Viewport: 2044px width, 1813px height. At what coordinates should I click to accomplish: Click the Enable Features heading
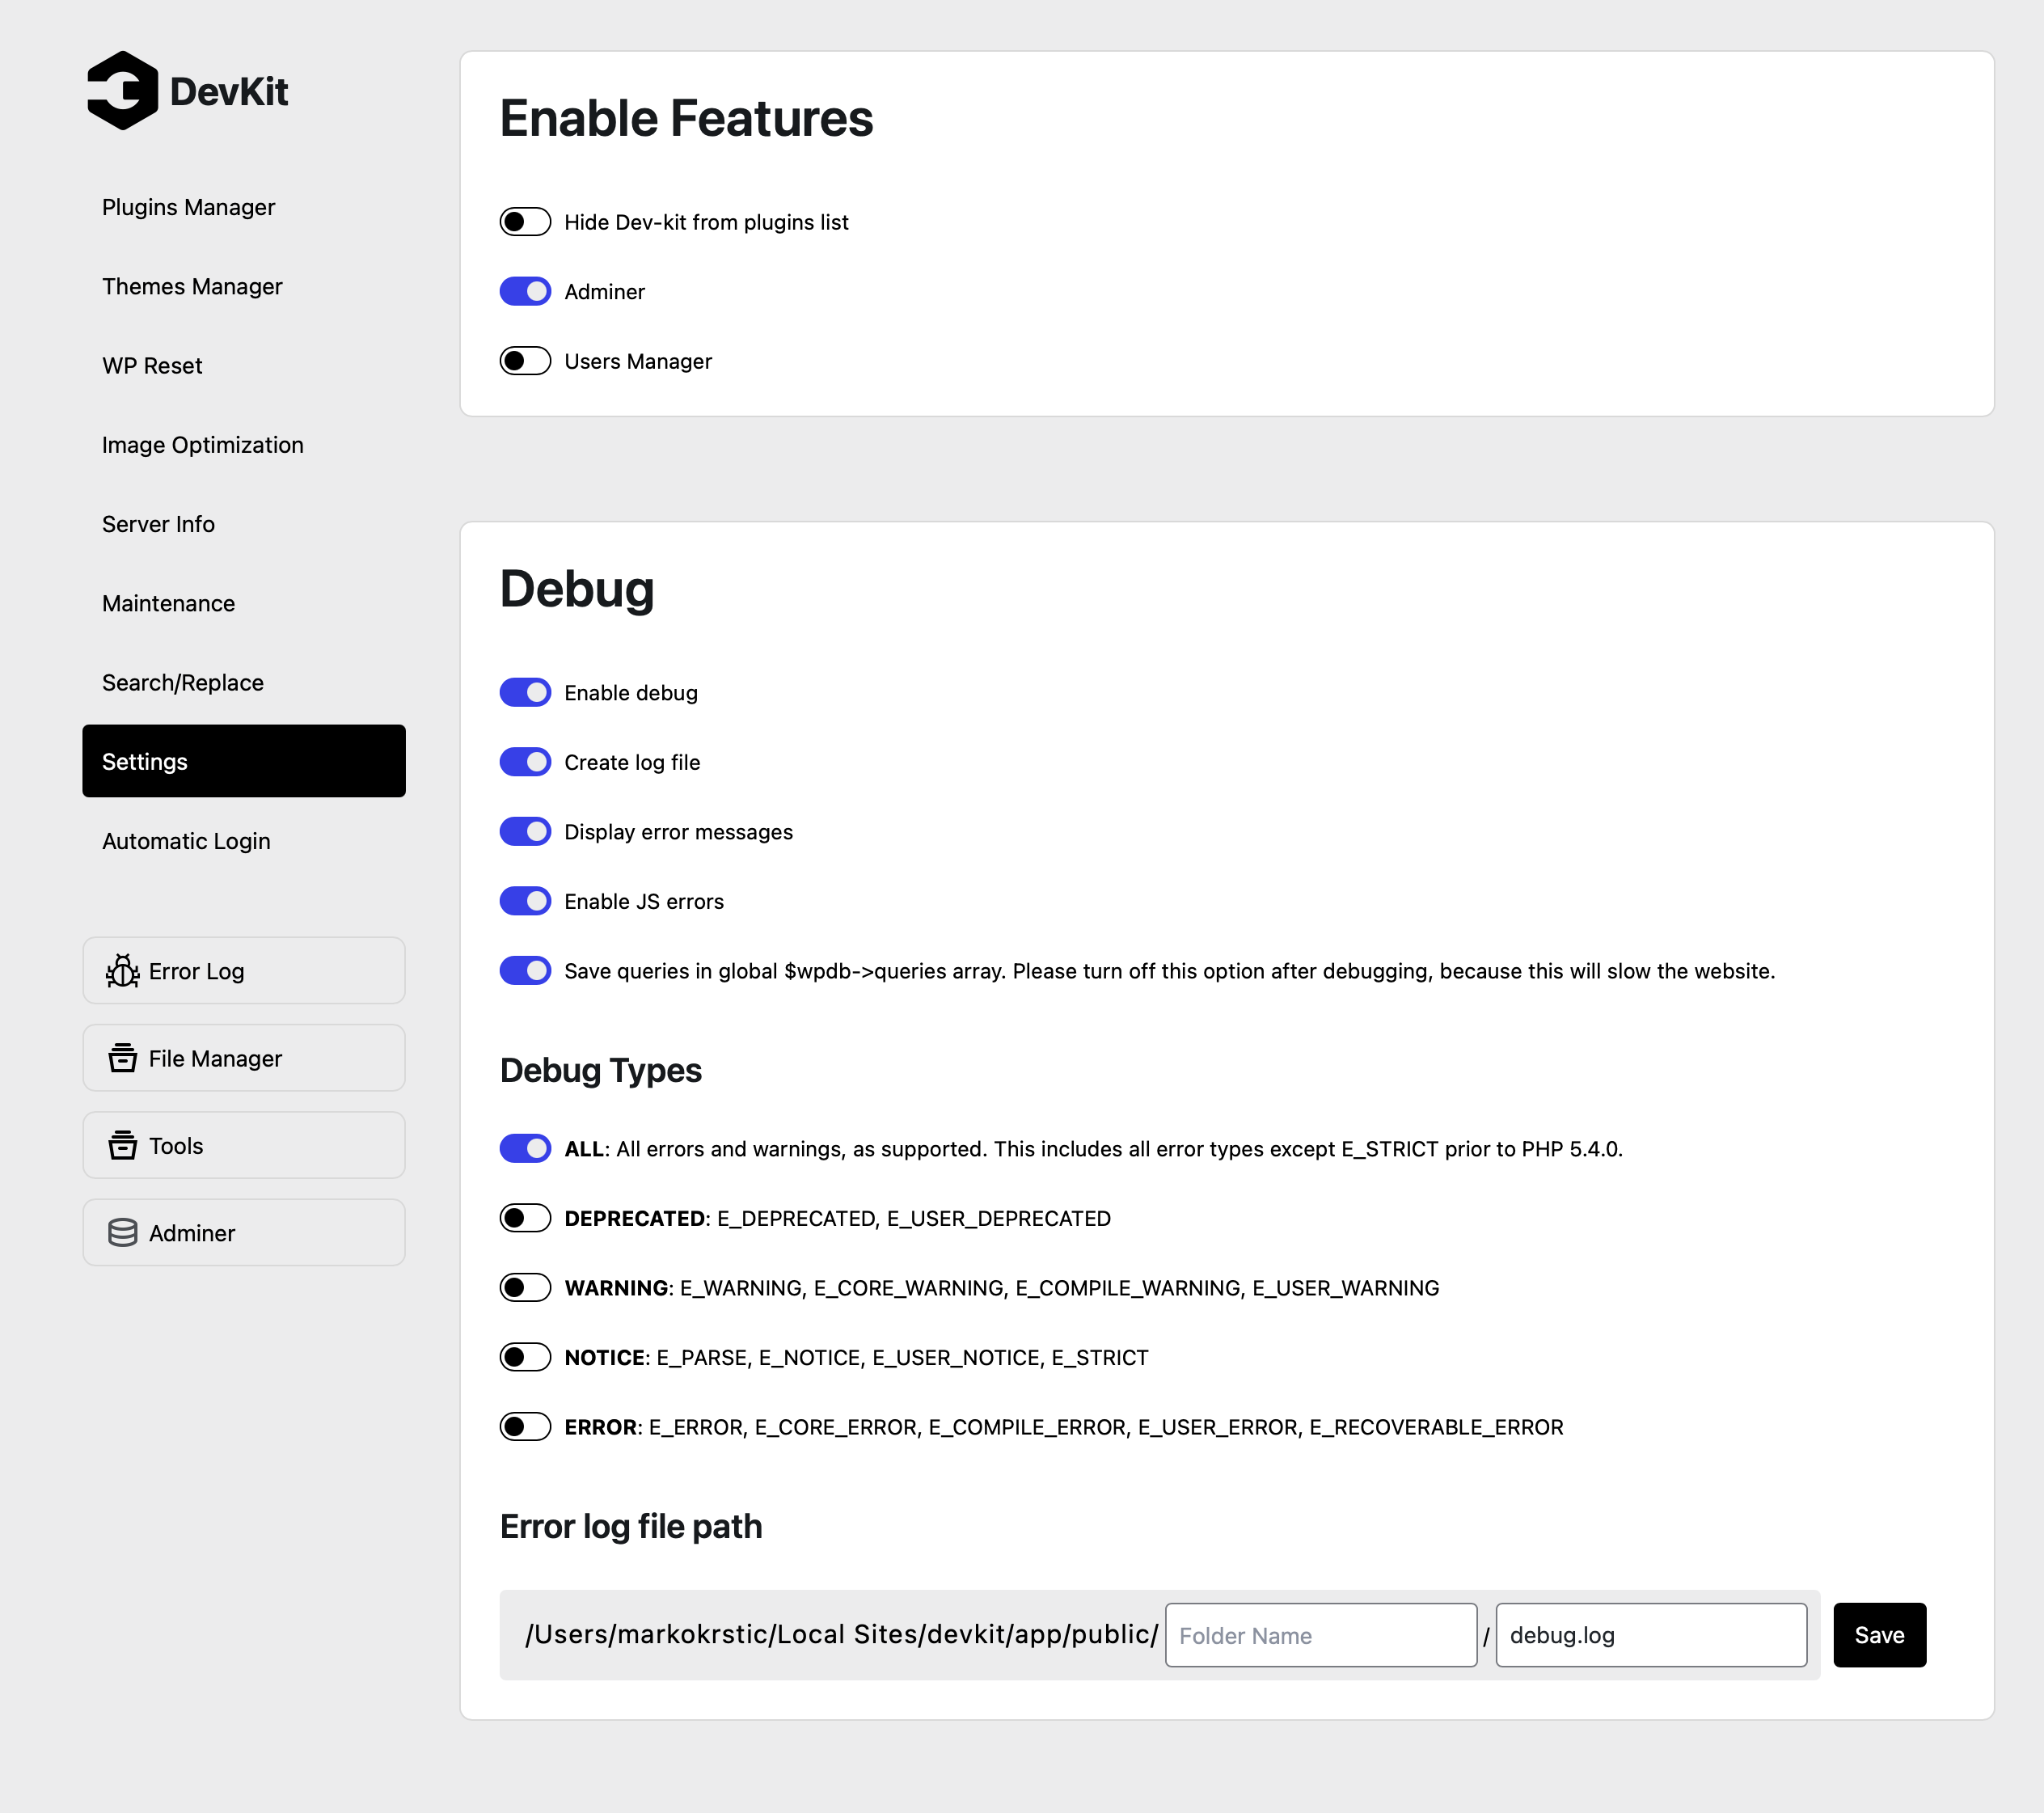point(686,118)
